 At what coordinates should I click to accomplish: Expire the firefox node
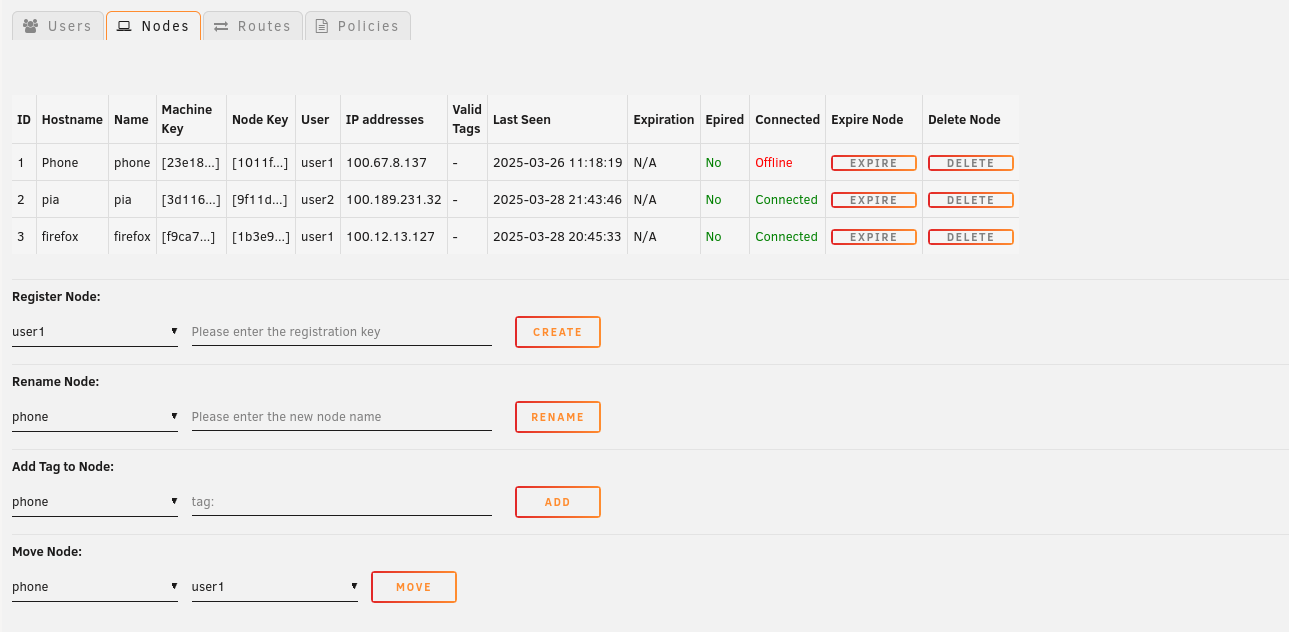pyautogui.click(x=873, y=237)
